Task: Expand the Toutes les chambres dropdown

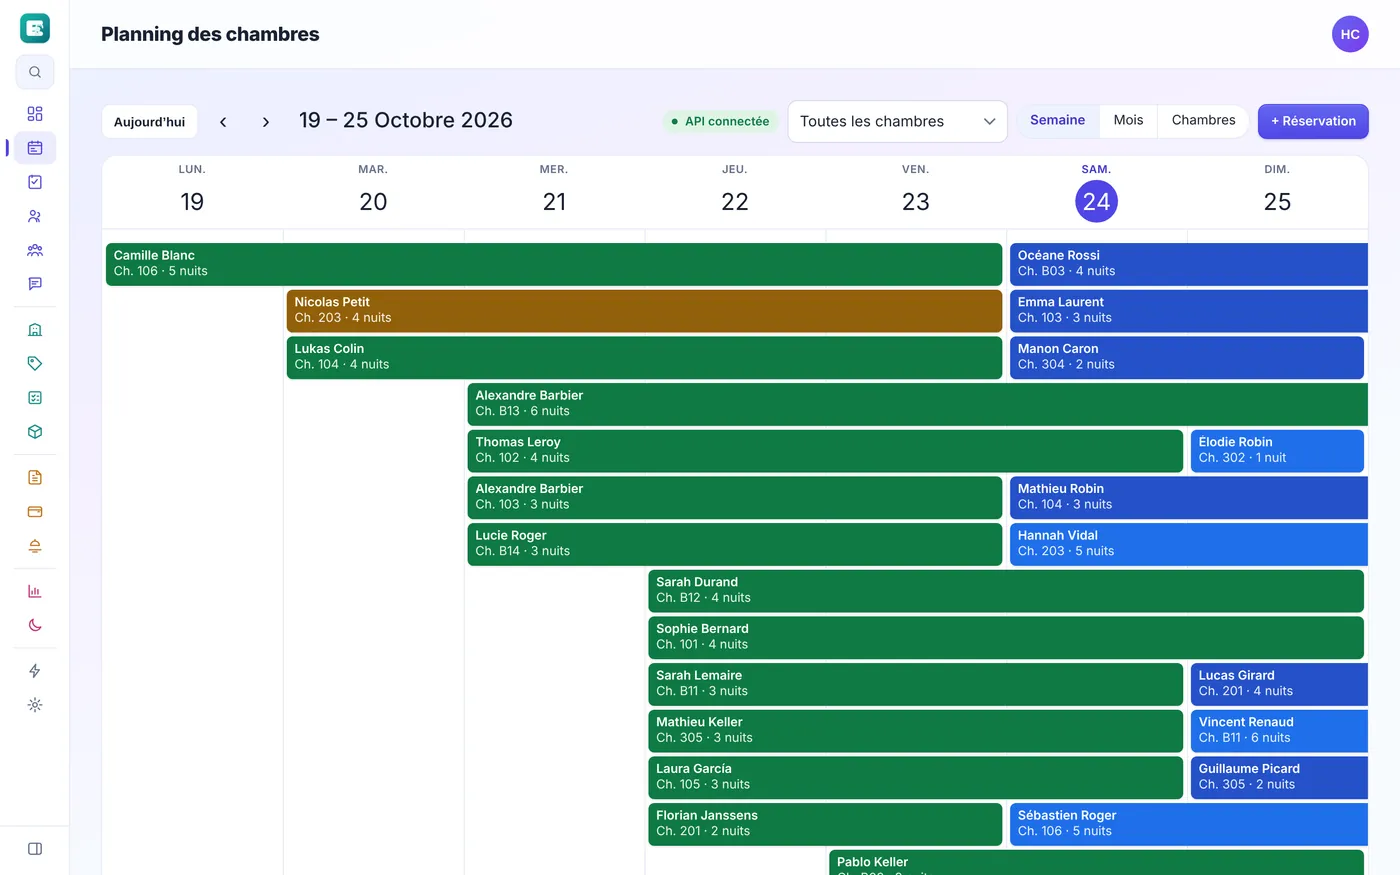Action: point(897,121)
